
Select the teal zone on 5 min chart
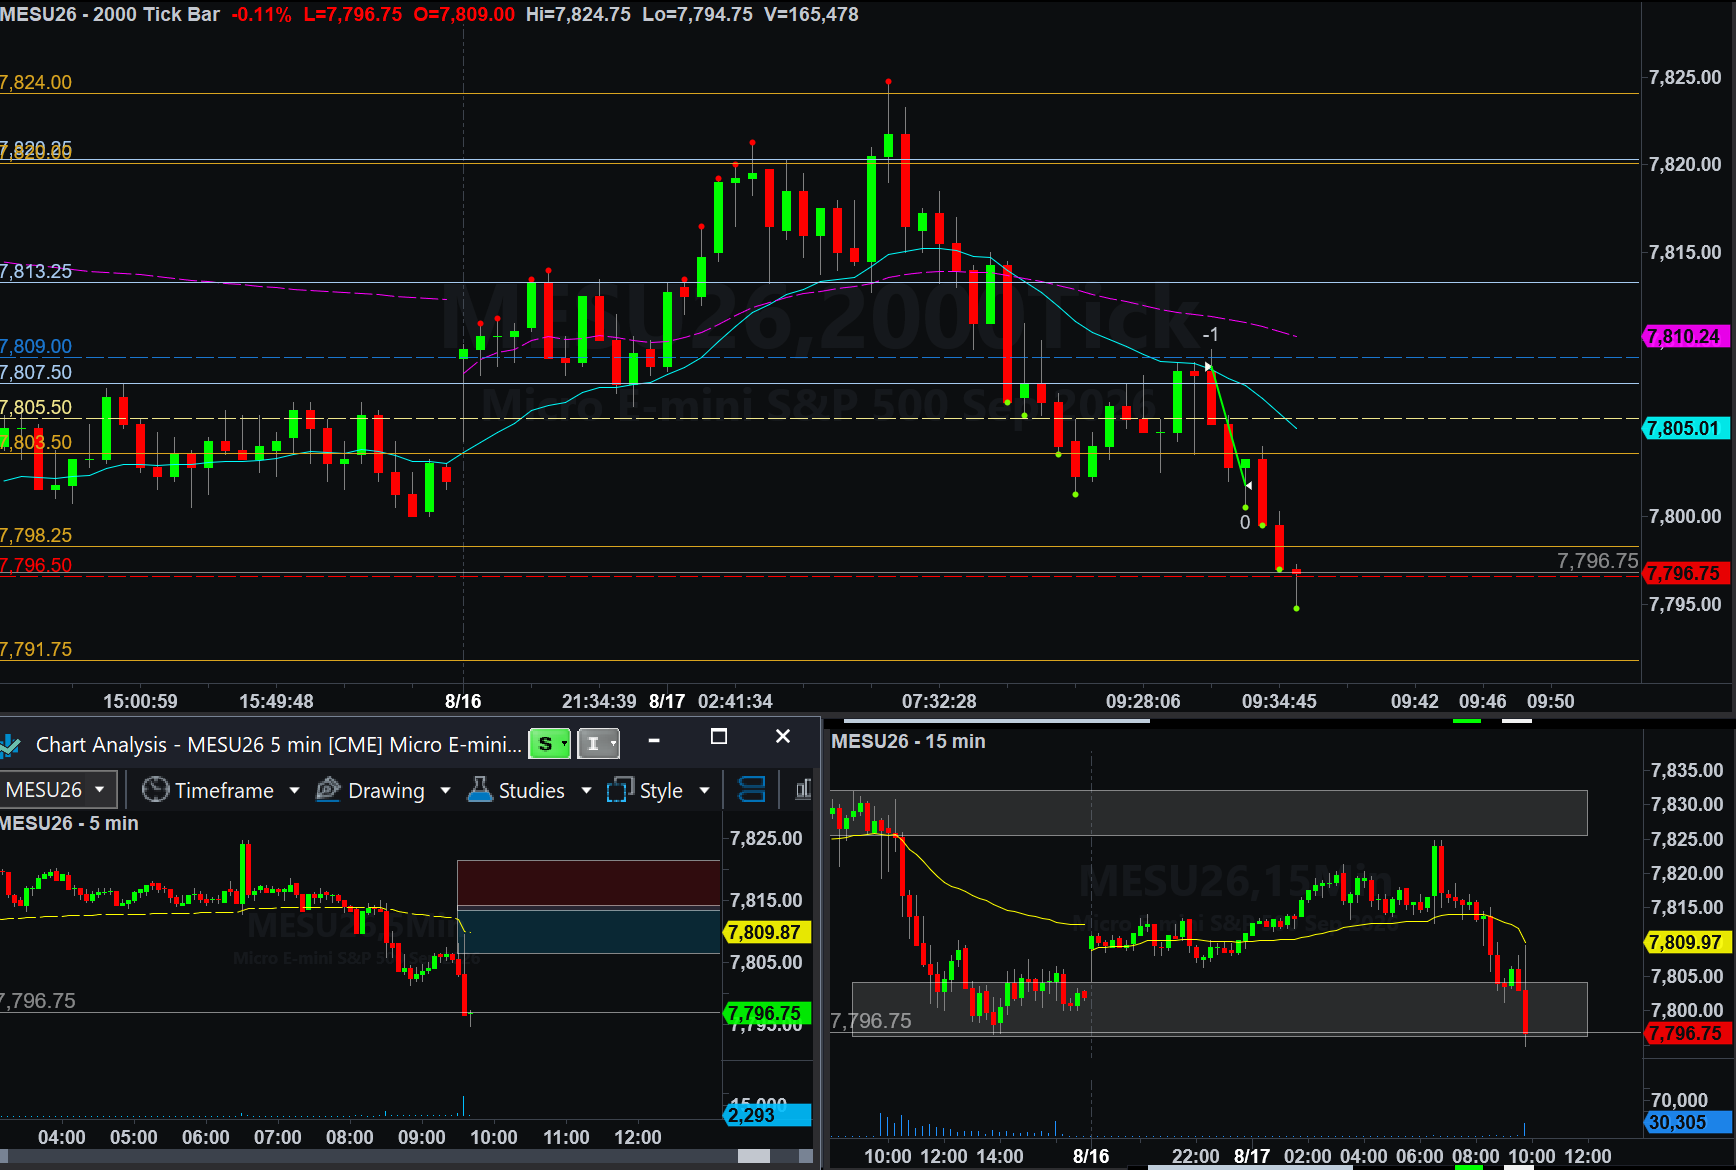pos(588,931)
